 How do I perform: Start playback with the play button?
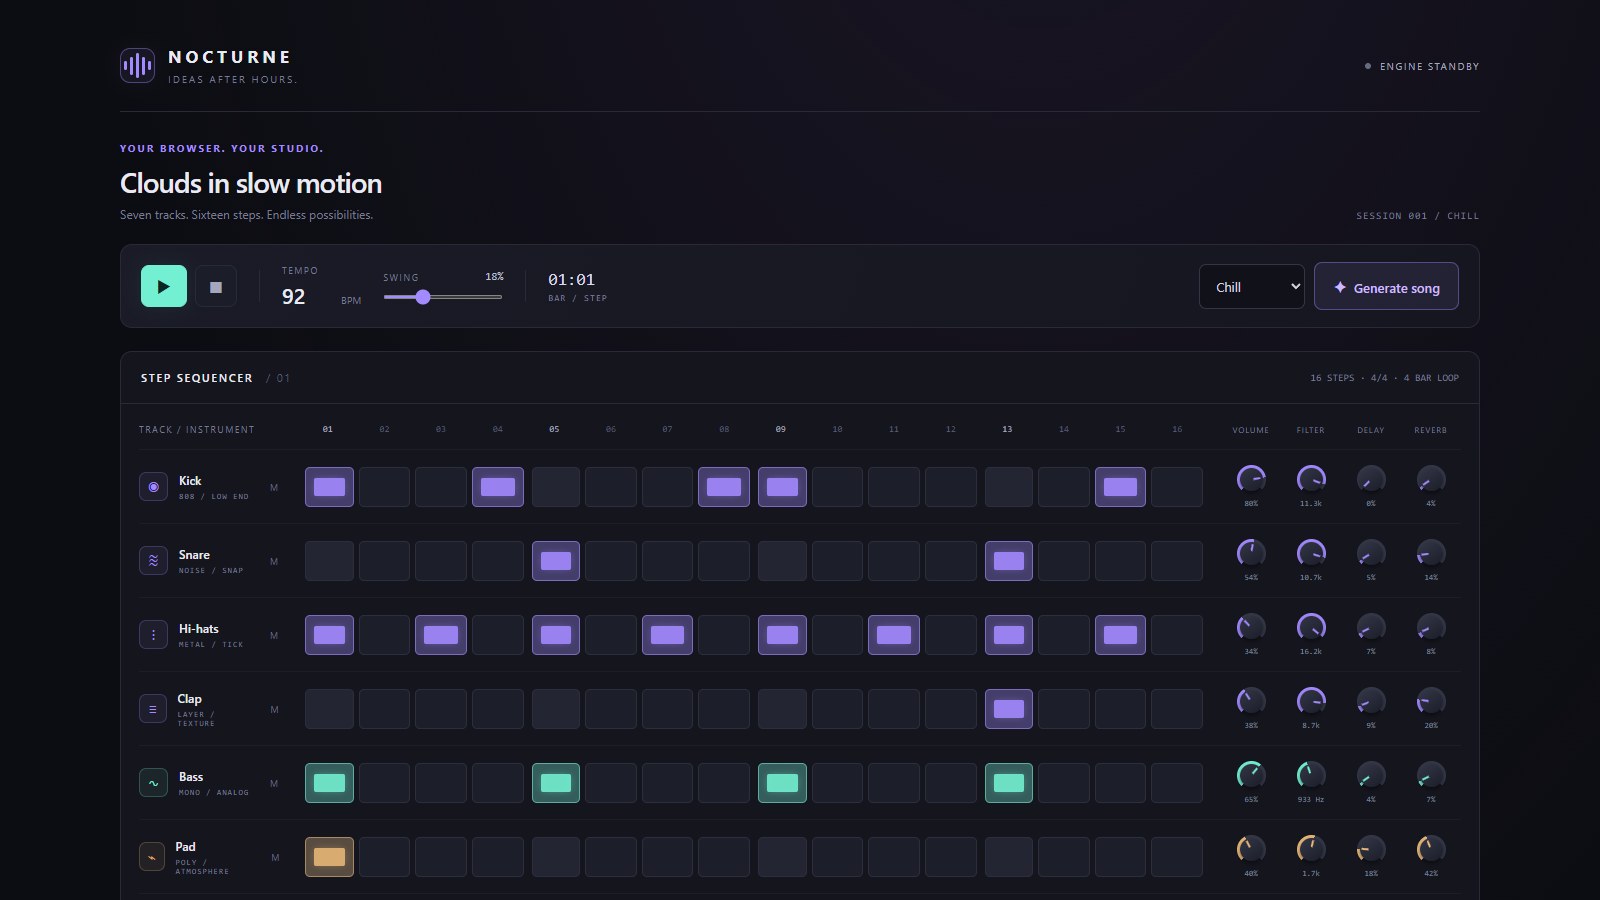click(164, 286)
